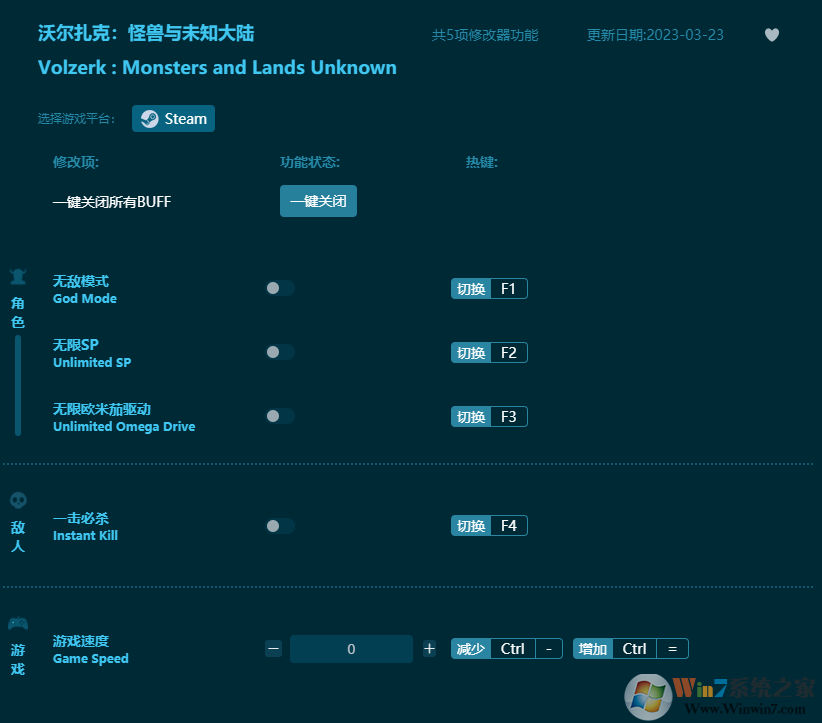This screenshot has height=723, width=822.
Task: Click the game category gamepad icon
Action: click(18, 623)
